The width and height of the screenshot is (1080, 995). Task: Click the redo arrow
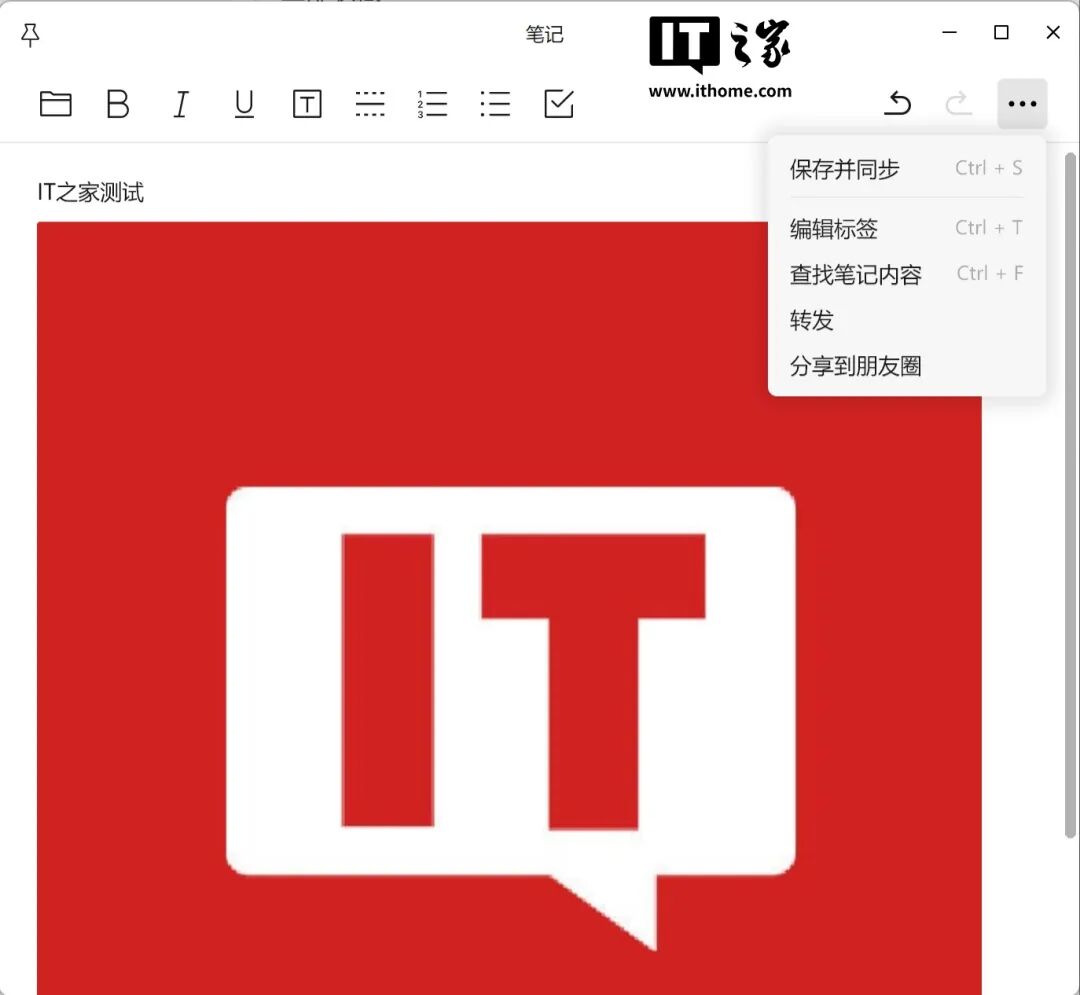click(x=959, y=104)
